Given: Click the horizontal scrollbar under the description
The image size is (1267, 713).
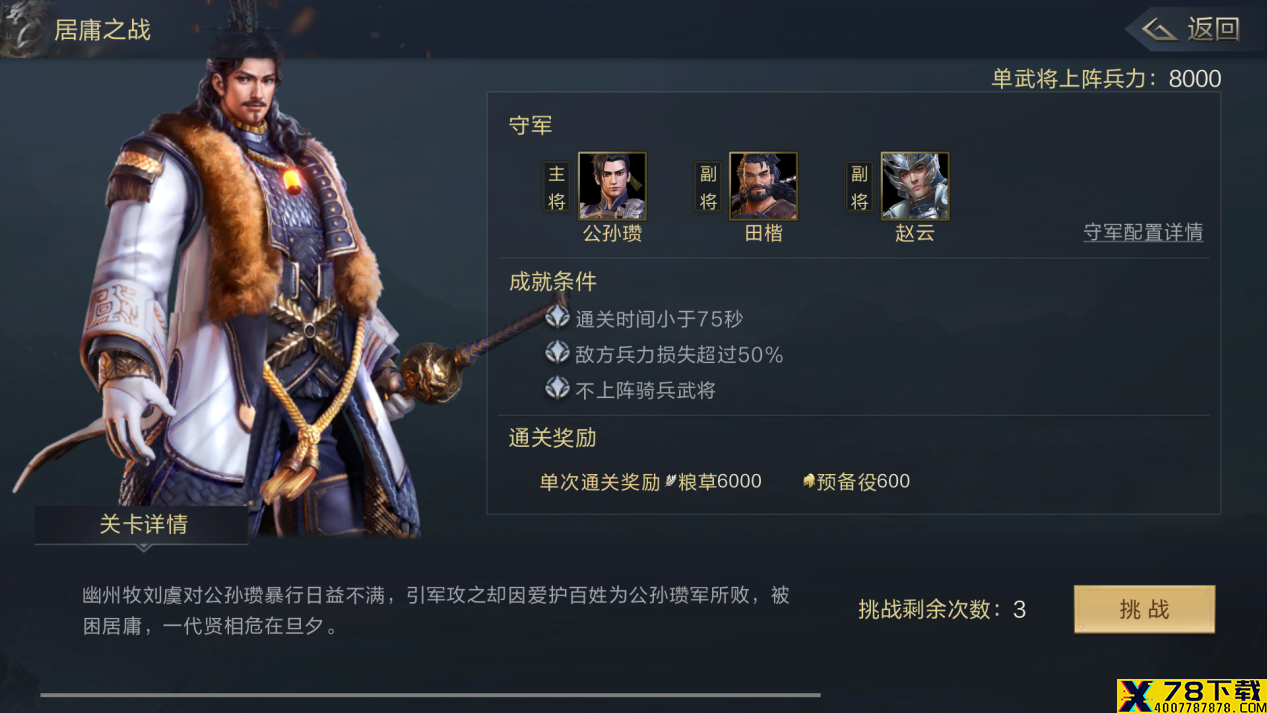Looking at the screenshot, I should [x=430, y=694].
